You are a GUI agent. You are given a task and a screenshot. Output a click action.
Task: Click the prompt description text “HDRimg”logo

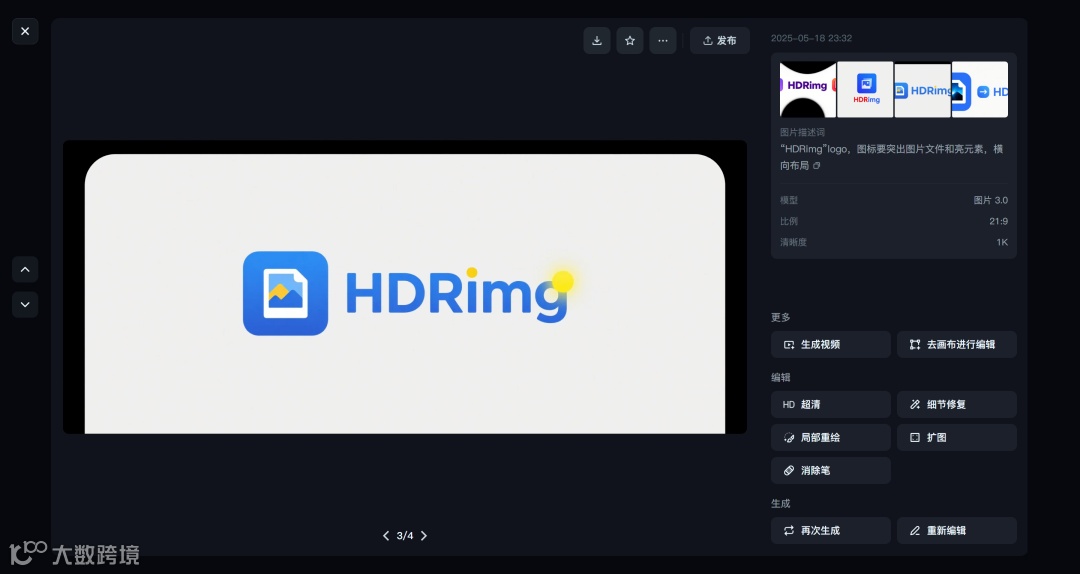(891, 157)
